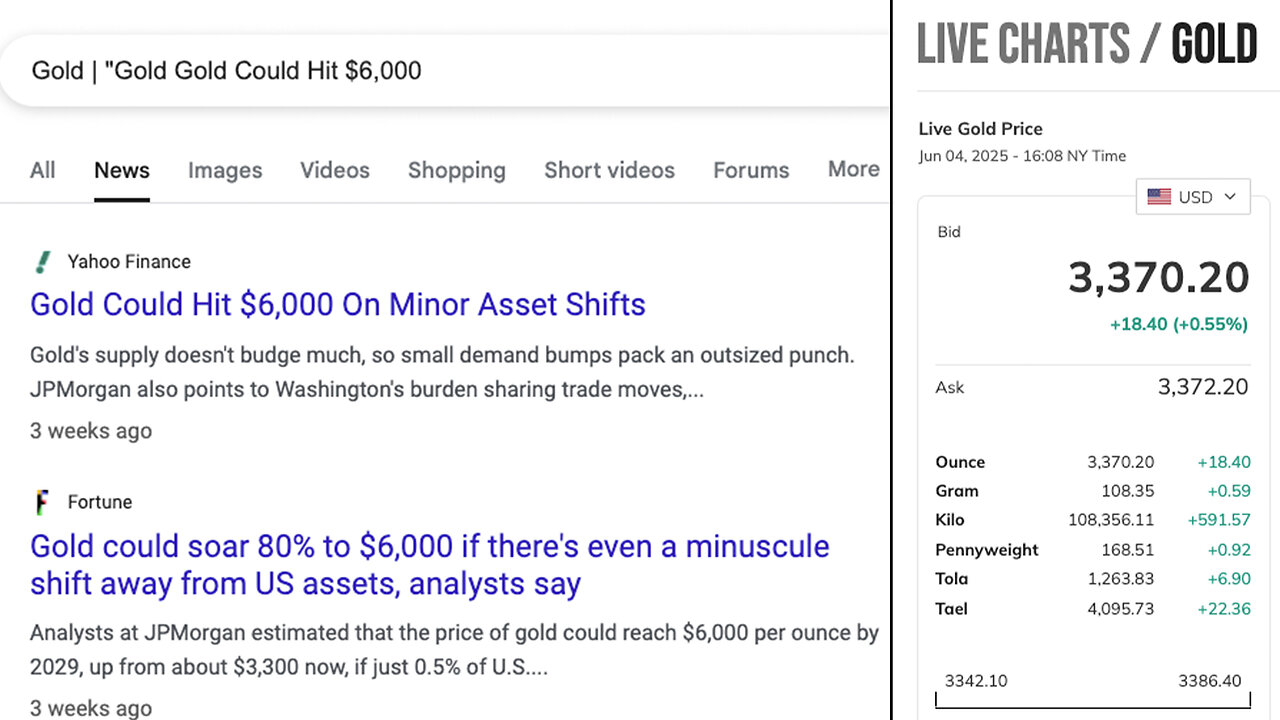
Task: Click the US flag icon in currency selector
Action: (x=1159, y=197)
